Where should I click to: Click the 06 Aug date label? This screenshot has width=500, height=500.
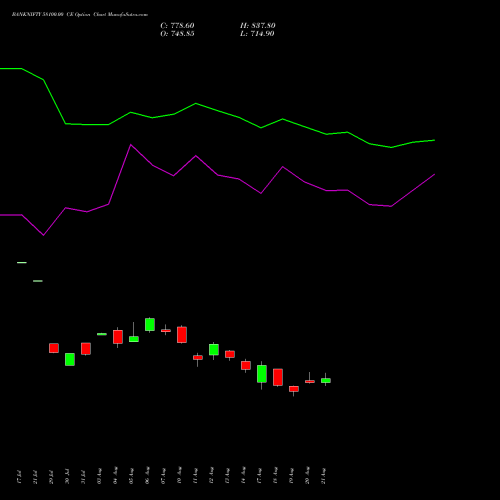coord(147,476)
